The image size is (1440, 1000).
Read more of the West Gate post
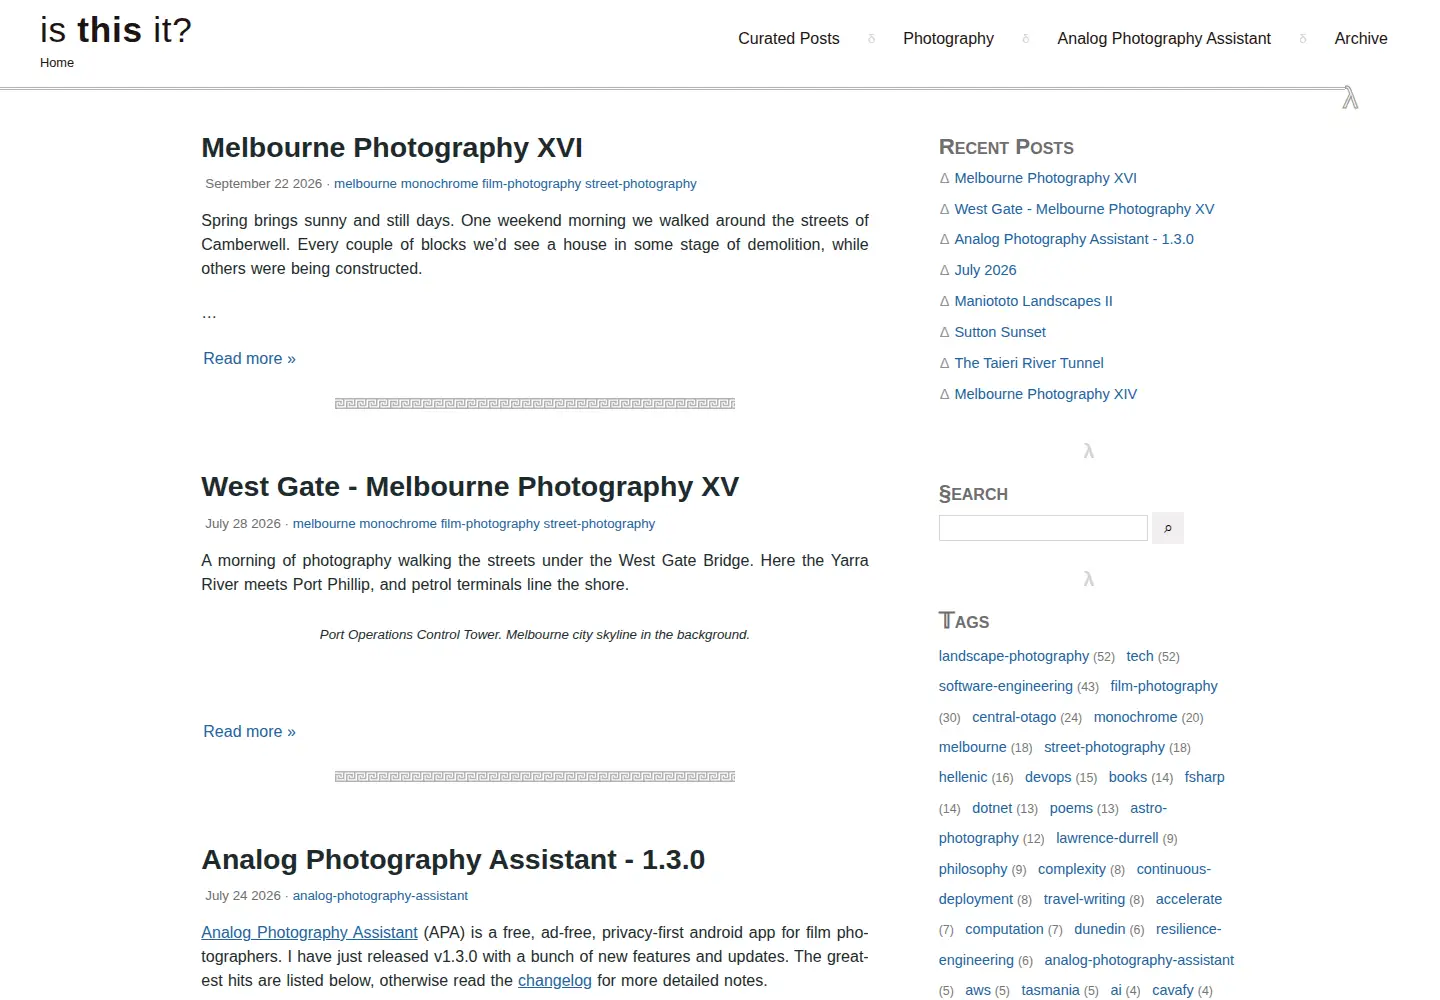pyautogui.click(x=249, y=731)
